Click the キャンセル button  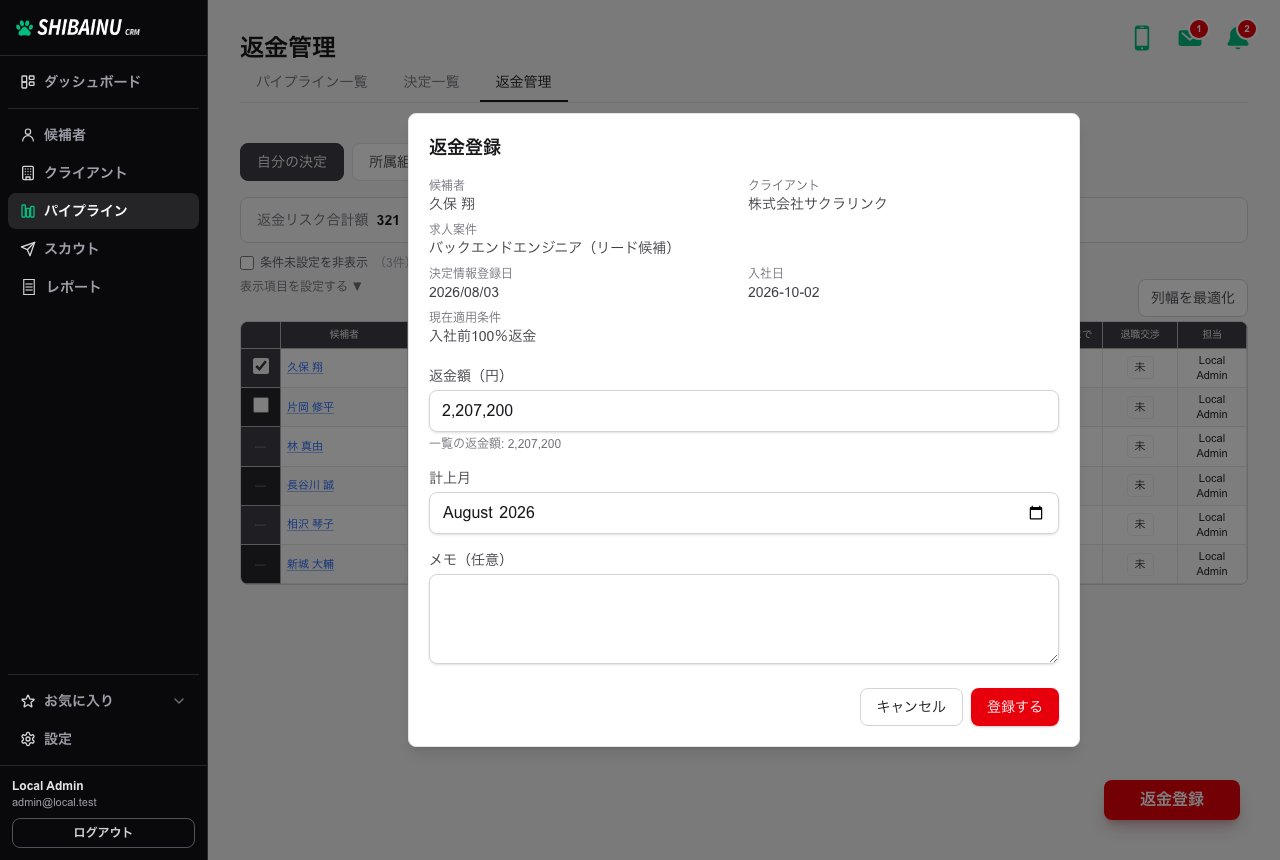click(911, 707)
